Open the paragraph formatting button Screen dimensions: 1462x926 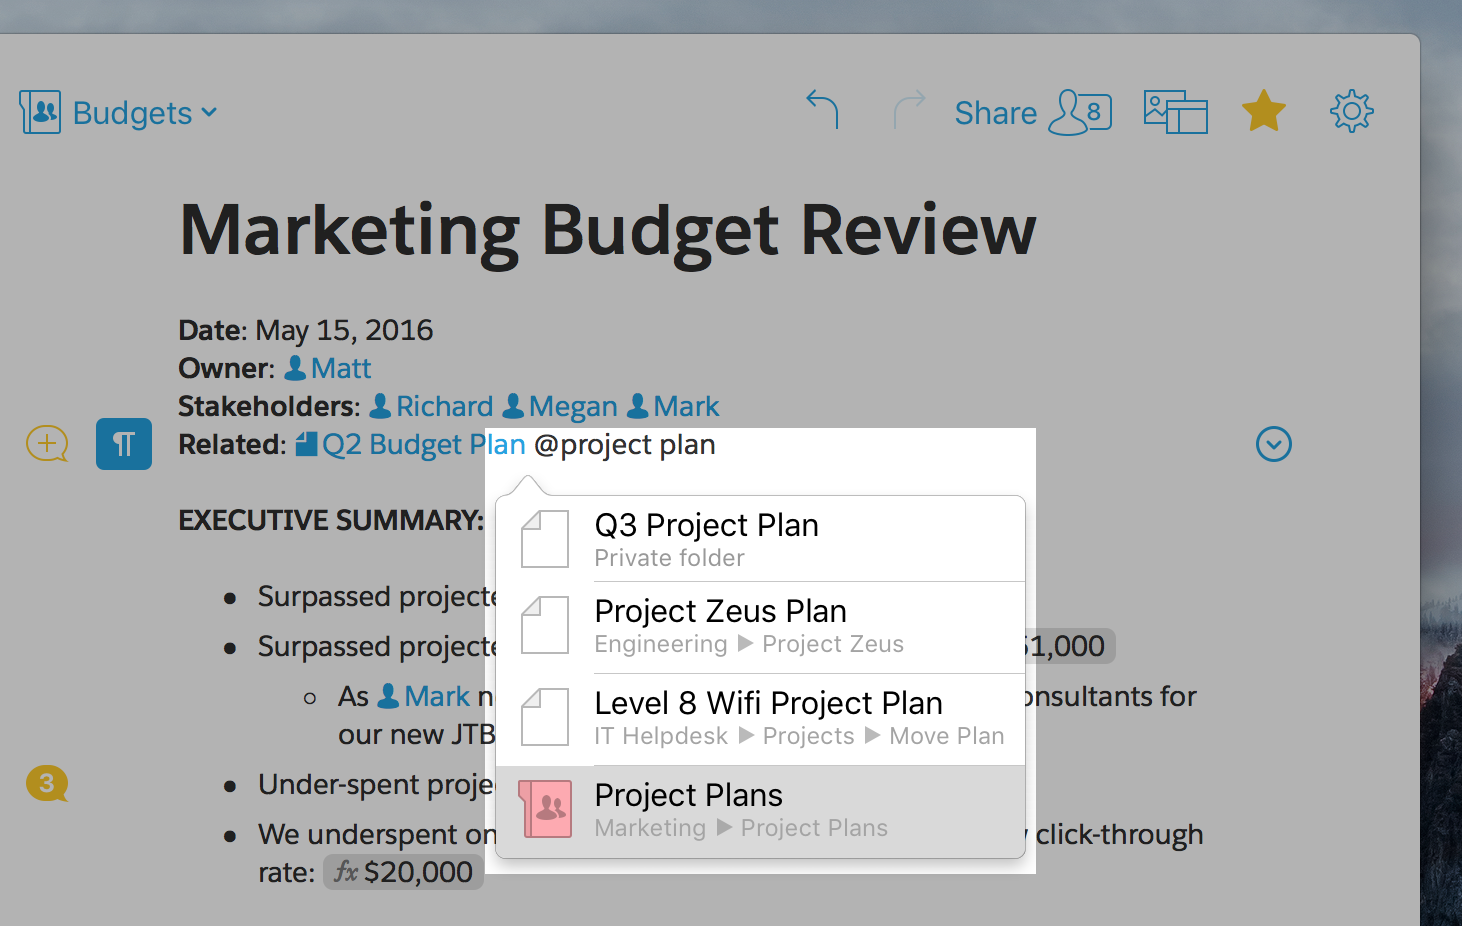(x=124, y=444)
